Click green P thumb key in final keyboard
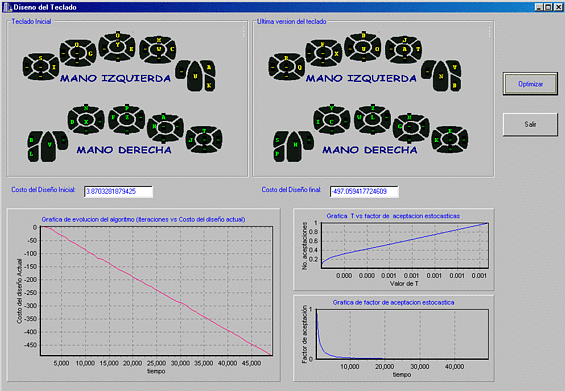This screenshot has width=565, height=391. (x=278, y=154)
